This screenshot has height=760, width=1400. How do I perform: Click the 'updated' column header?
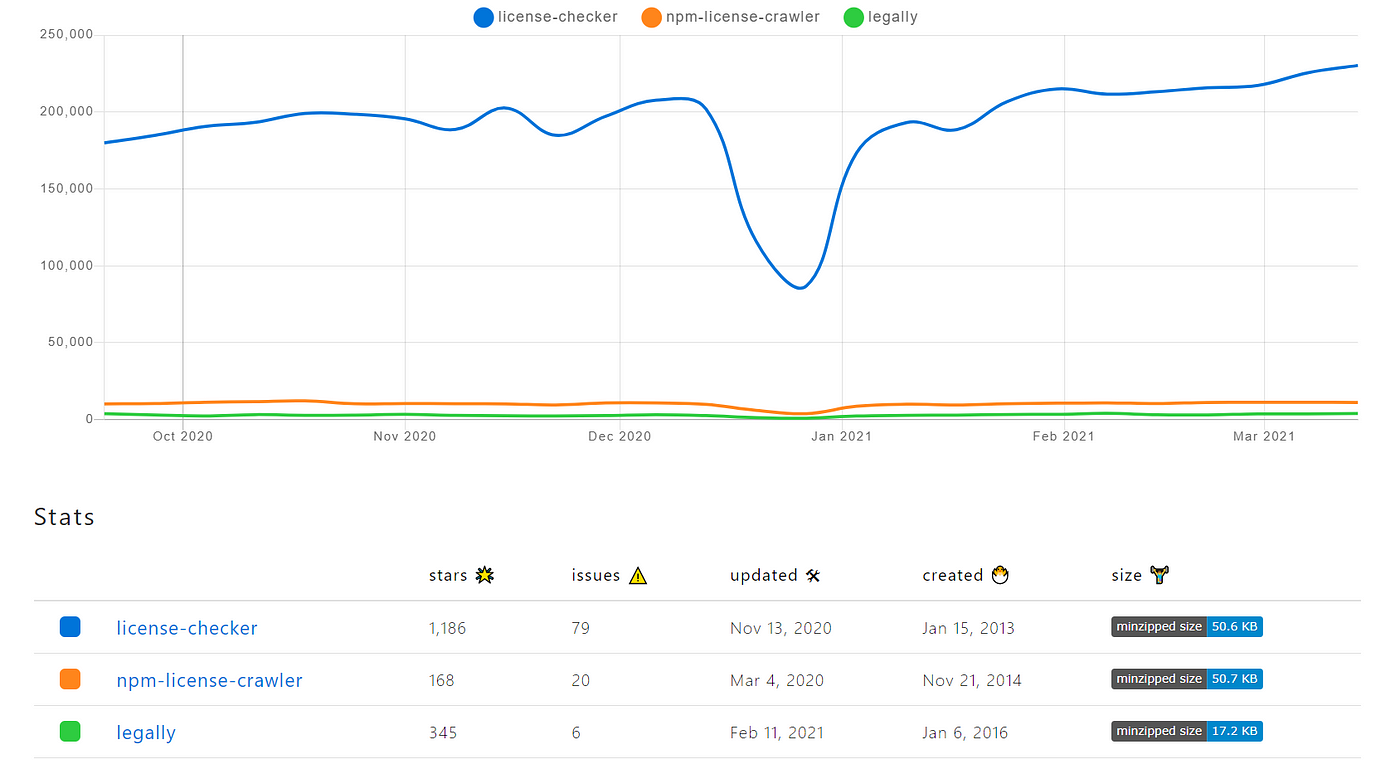763,575
